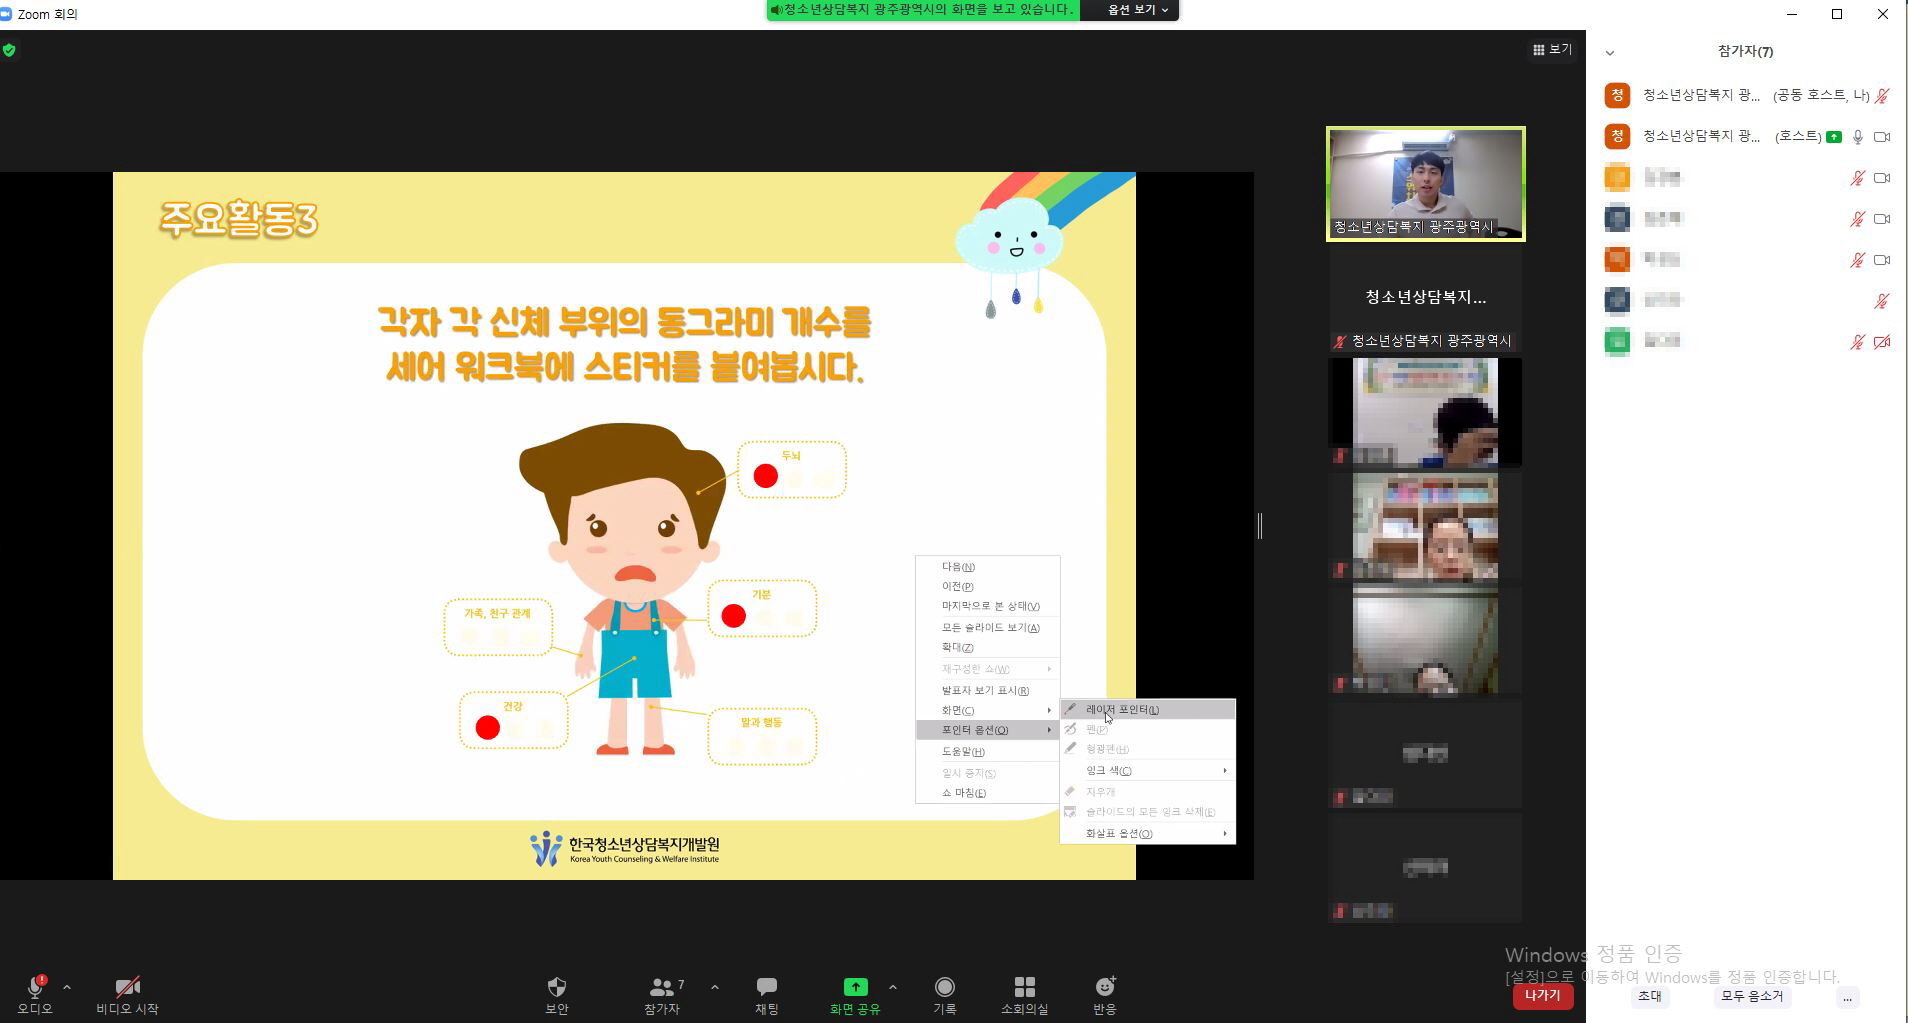
Task: Open the 옵션 보기 view options dropdown
Action: click(1137, 10)
